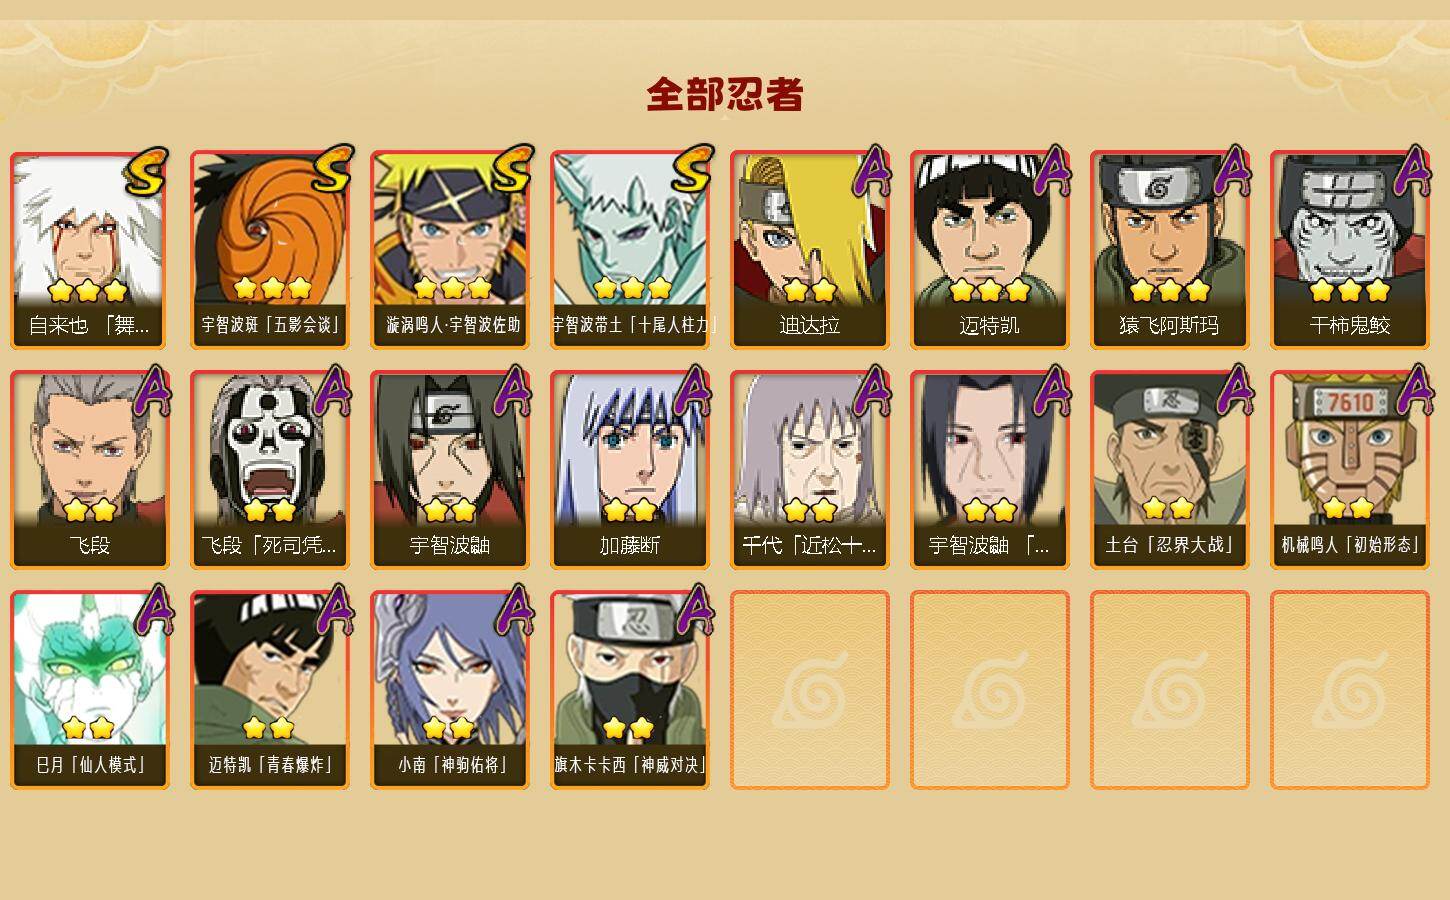This screenshot has width=1450, height=900.
Task: Select 旗木卡卡西「神威对决」card
Action: (629, 690)
